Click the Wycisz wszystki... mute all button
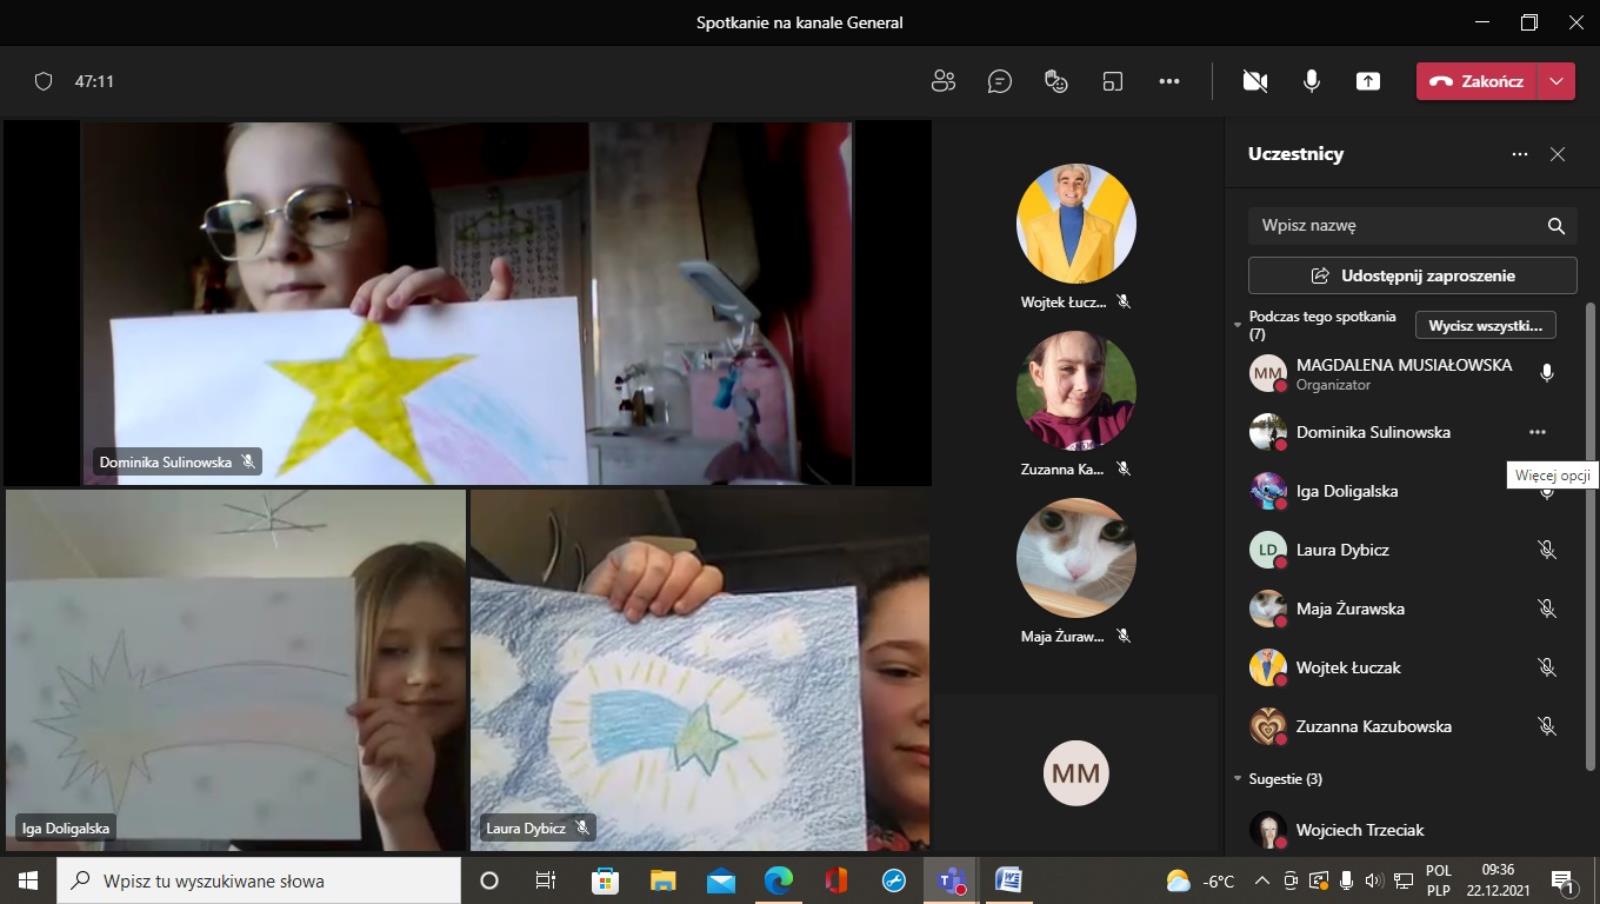 tap(1485, 325)
